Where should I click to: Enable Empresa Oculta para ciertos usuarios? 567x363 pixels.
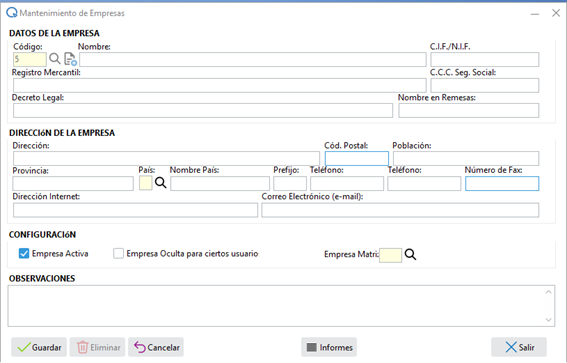(118, 253)
